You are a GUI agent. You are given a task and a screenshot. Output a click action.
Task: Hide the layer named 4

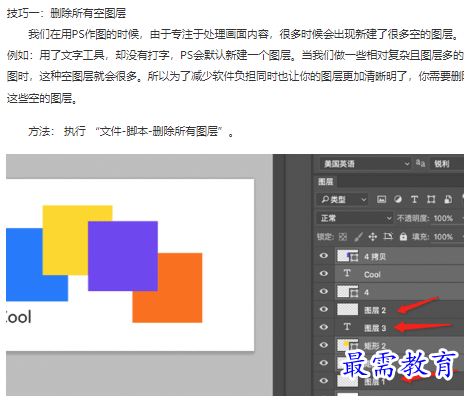pos(323,291)
